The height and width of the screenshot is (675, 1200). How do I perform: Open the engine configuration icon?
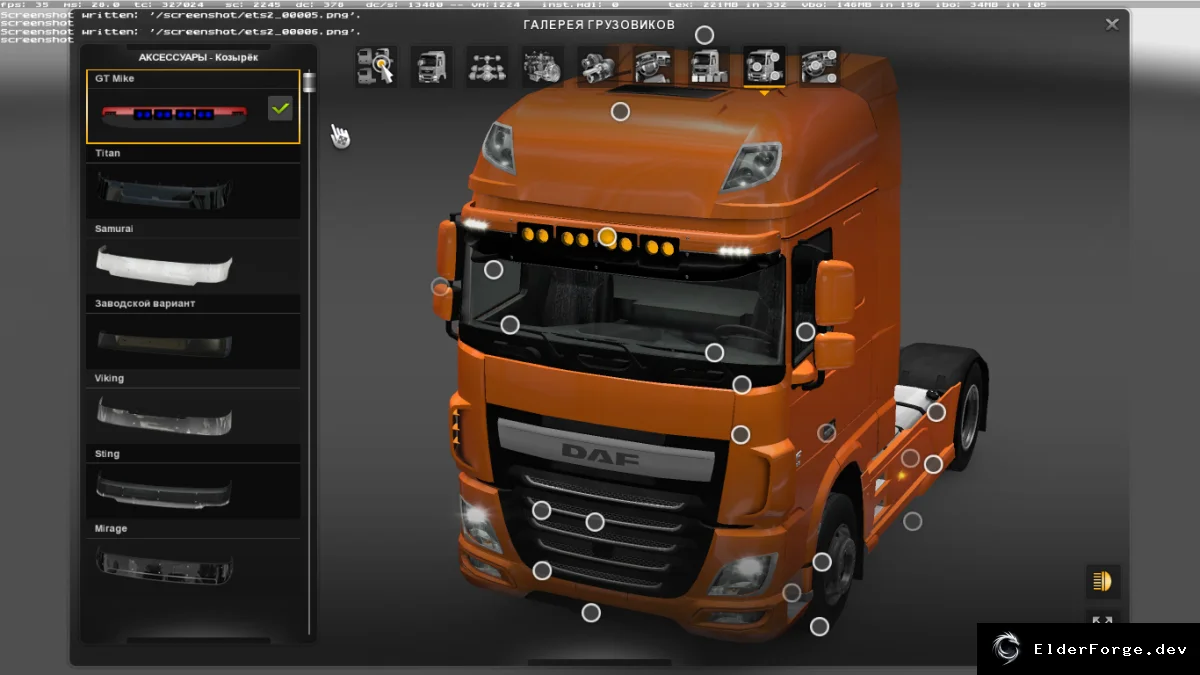coord(543,66)
